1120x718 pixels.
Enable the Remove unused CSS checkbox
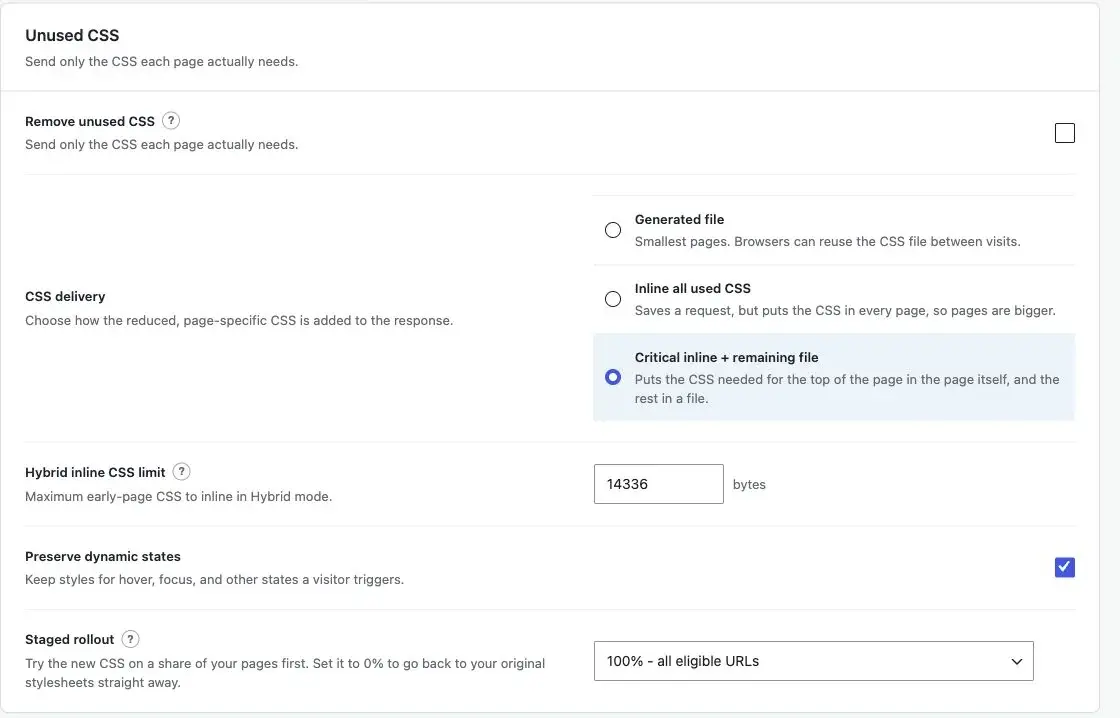click(1064, 133)
